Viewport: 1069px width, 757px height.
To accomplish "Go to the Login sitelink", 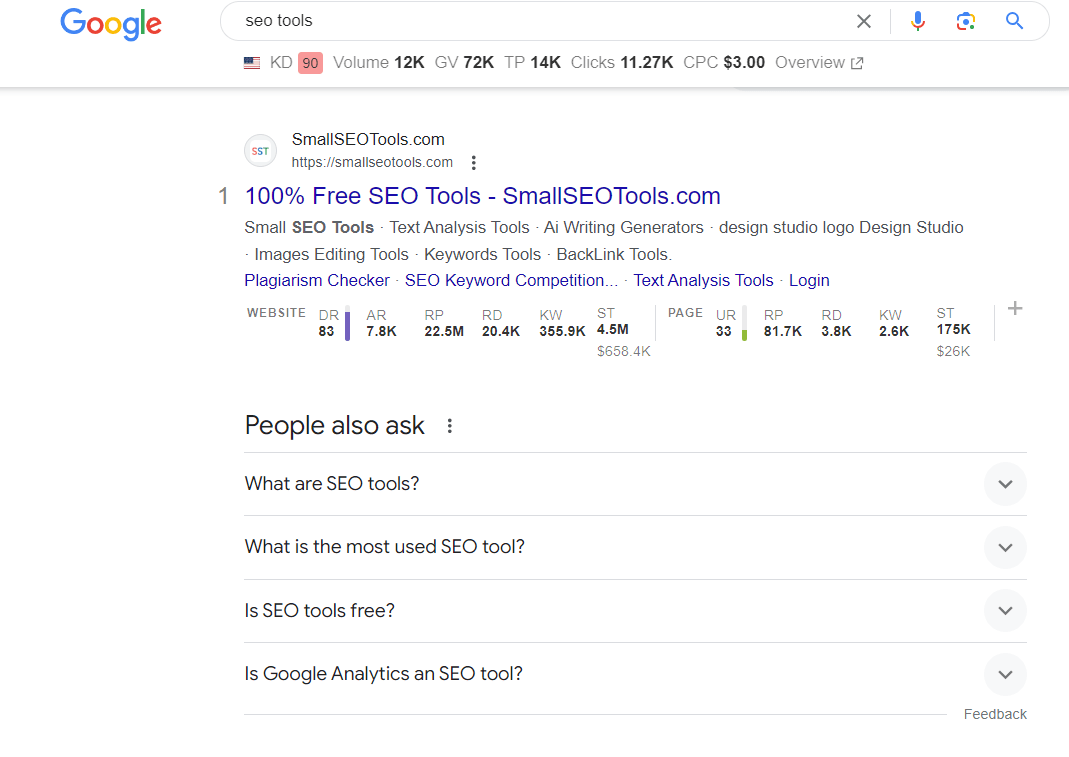I will point(809,280).
